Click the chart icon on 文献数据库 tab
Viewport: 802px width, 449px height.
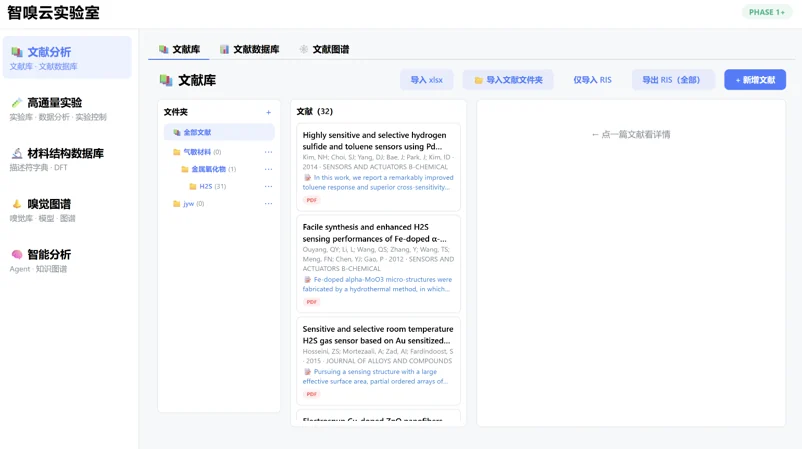point(224,50)
